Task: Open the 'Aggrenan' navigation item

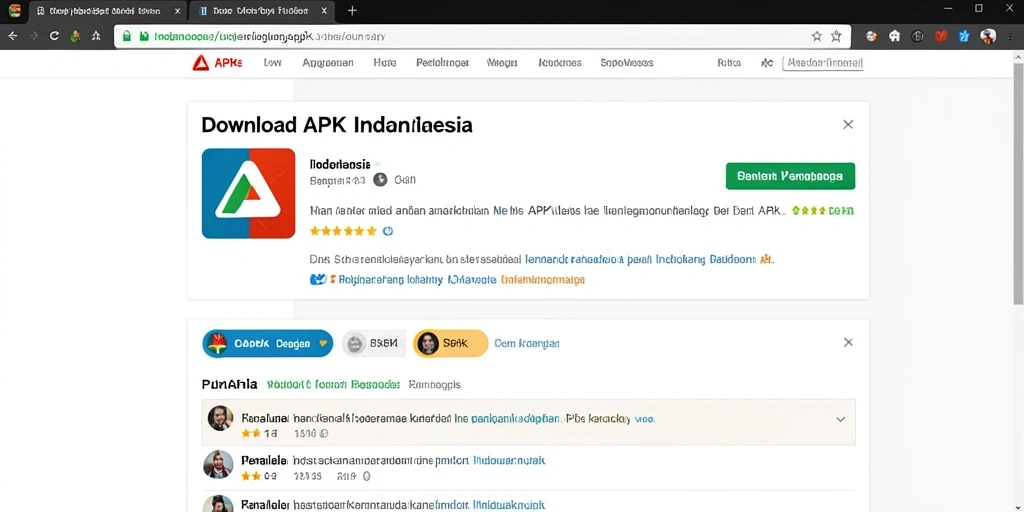Action: click(x=328, y=63)
